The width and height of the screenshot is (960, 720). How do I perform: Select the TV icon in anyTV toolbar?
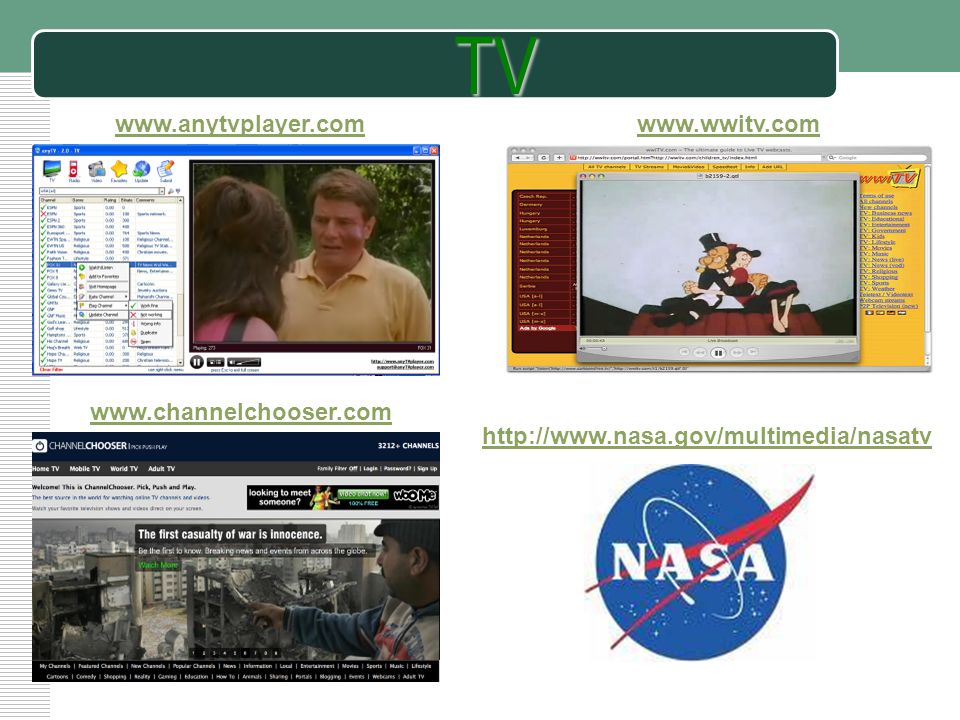tap(51, 171)
